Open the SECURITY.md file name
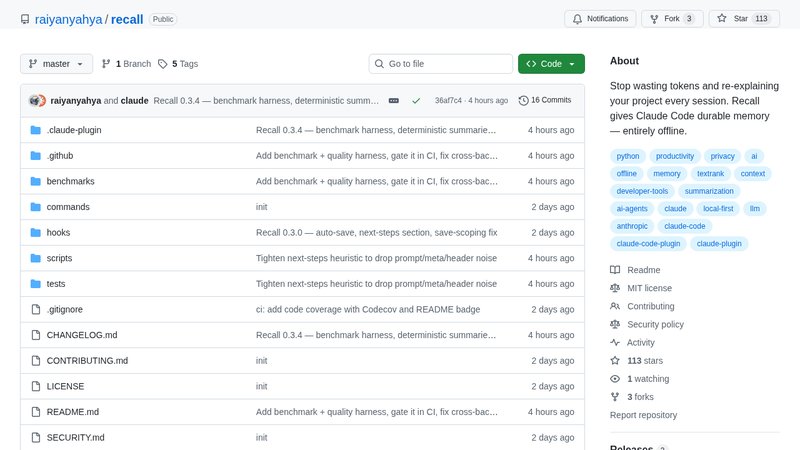The height and width of the screenshot is (450, 800). coord(75,437)
